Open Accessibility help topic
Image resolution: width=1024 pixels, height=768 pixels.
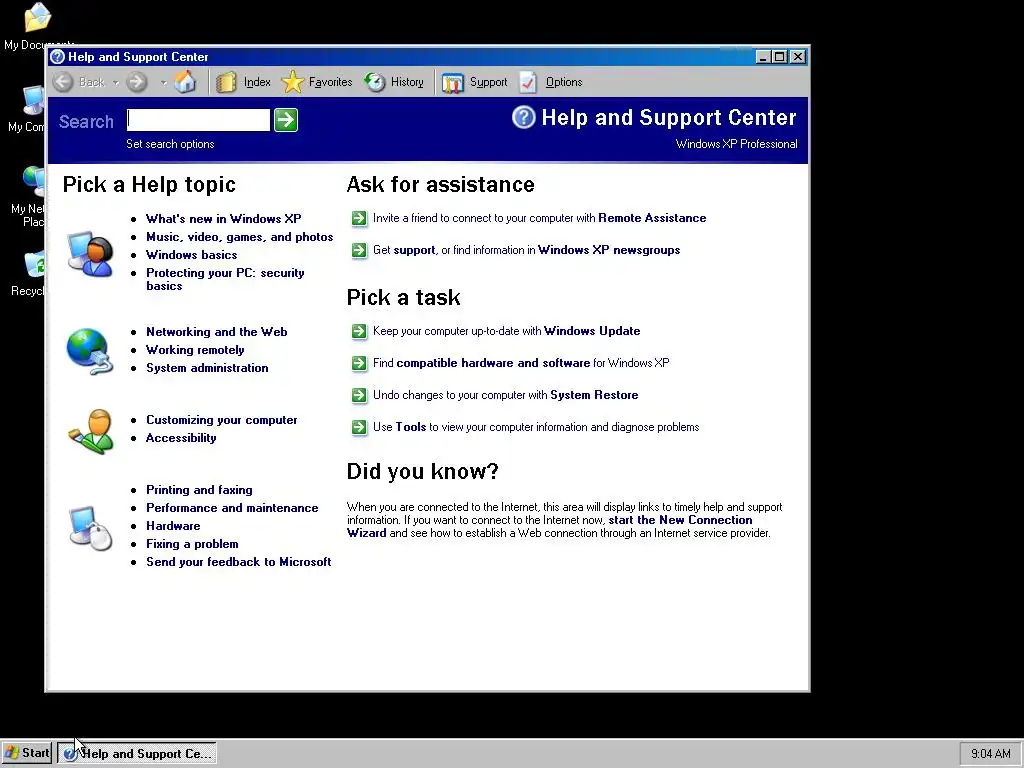(181, 438)
